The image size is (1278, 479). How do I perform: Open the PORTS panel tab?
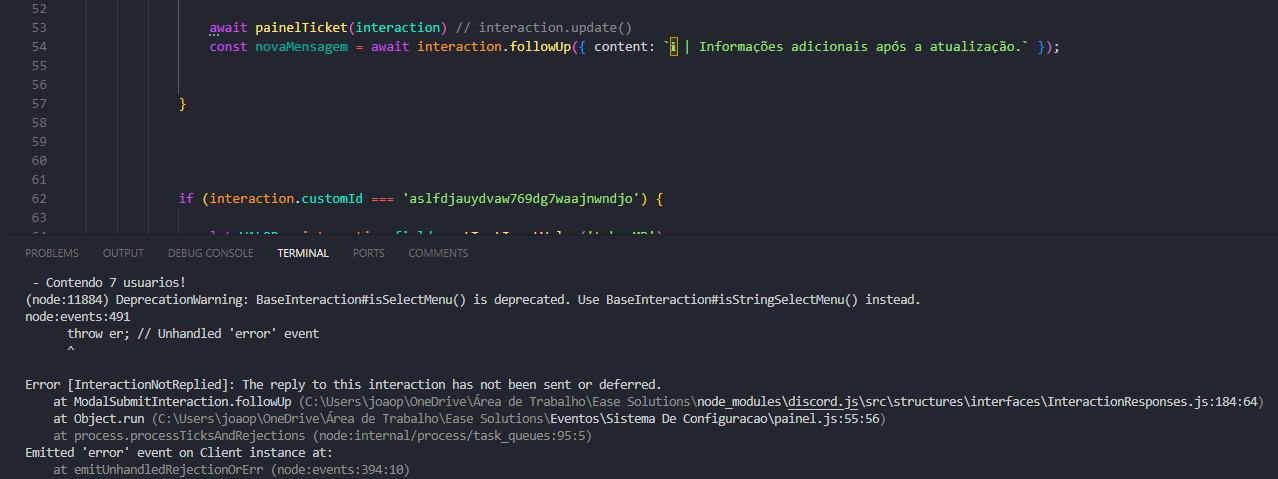click(368, 253)
